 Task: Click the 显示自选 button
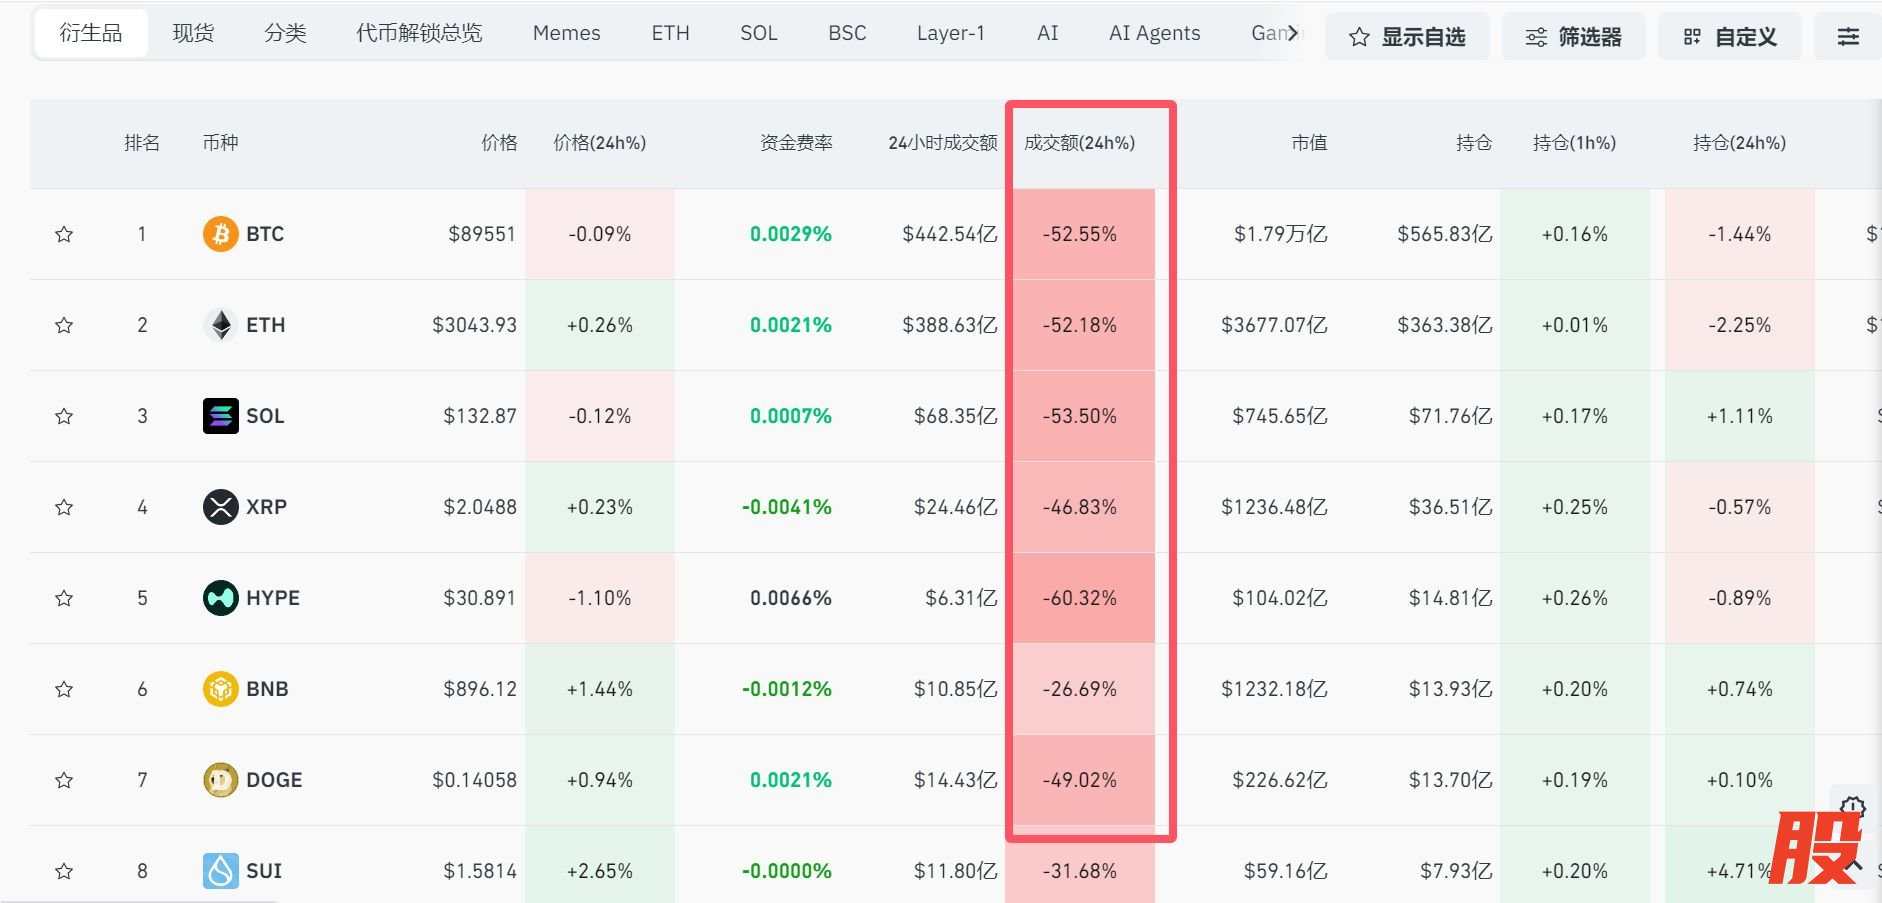1407,37
